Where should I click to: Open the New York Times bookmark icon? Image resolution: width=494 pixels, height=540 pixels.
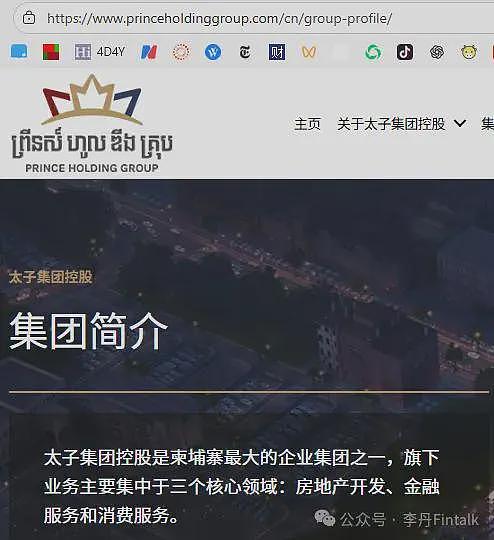click(245, 52)
